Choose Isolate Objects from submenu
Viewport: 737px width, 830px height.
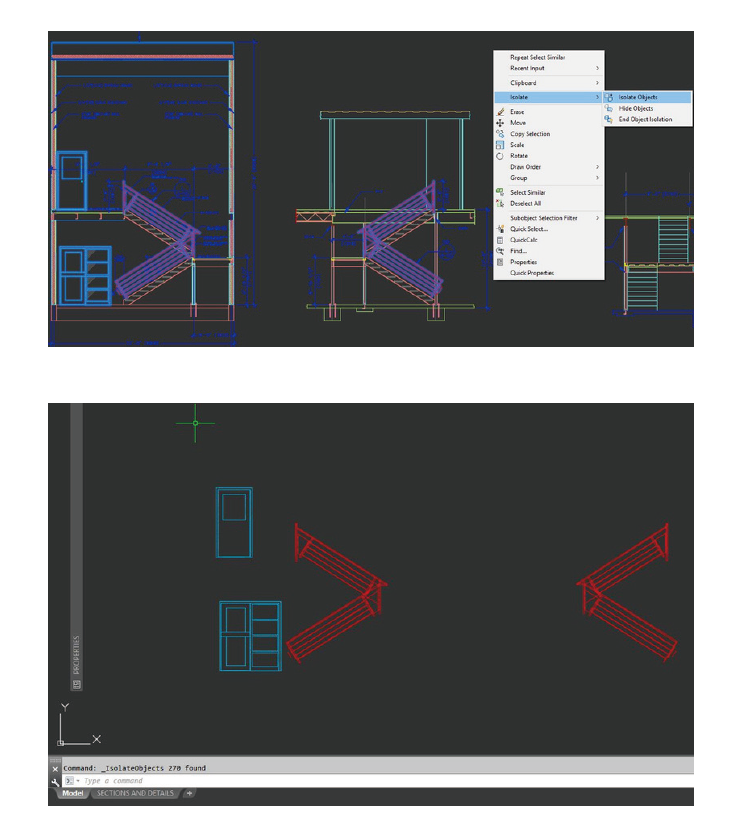click(x=648, y=97)
